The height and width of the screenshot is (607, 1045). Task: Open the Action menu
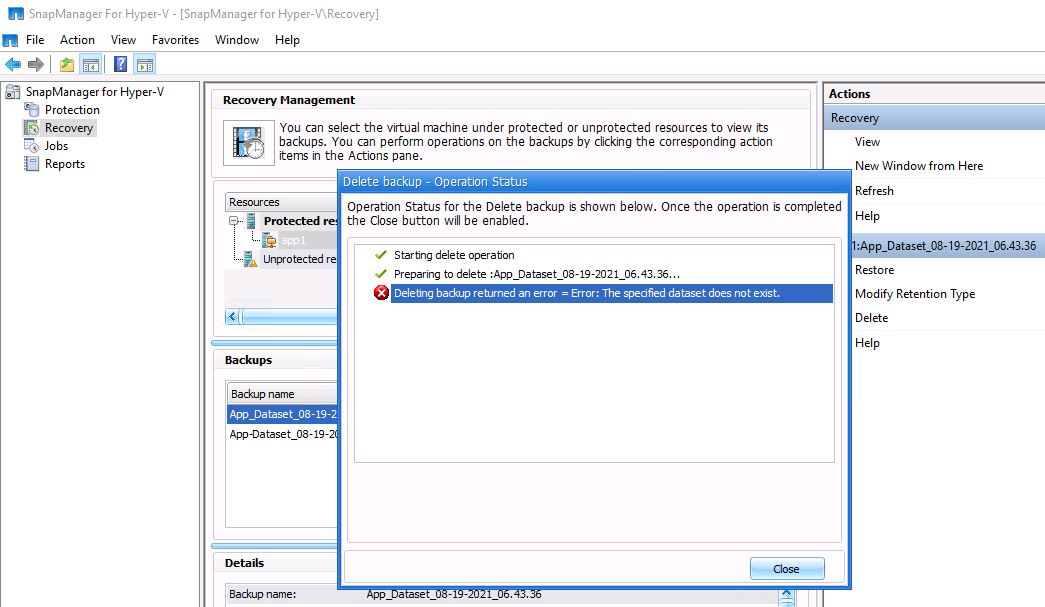[x=77, y=40]
